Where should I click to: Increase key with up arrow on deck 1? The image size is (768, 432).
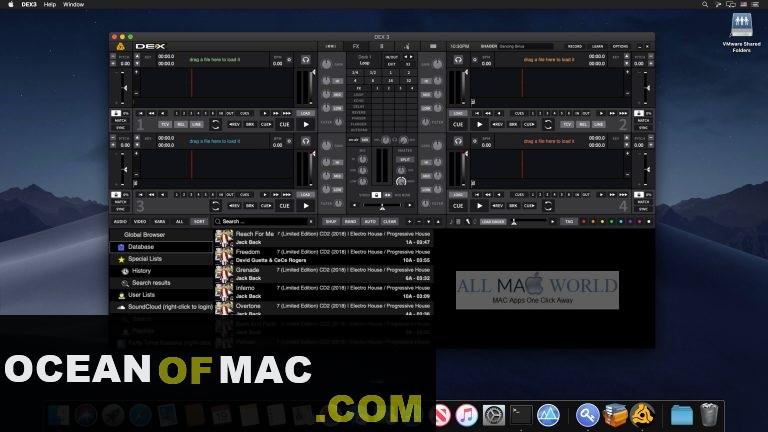[137, 57]
